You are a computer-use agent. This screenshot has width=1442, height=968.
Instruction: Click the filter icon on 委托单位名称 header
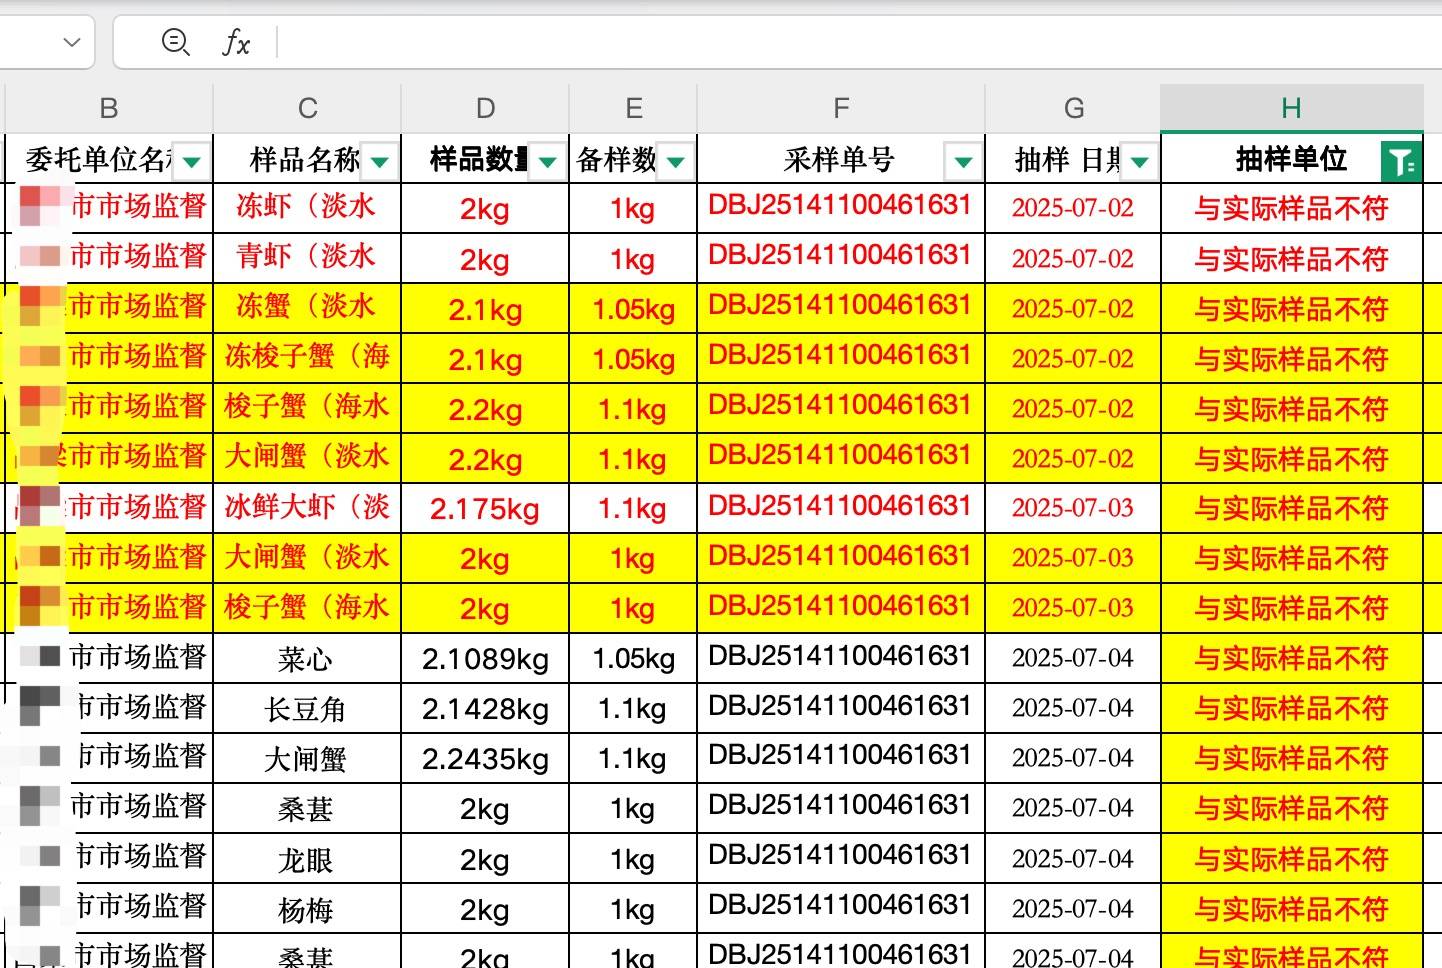[x=191, y=159]
